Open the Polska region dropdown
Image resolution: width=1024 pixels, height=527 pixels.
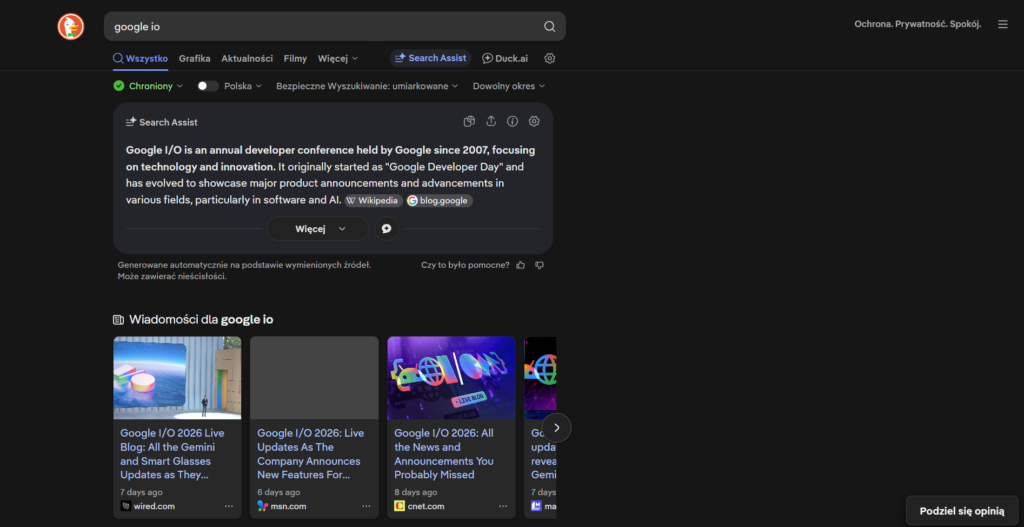click(243, 86)
